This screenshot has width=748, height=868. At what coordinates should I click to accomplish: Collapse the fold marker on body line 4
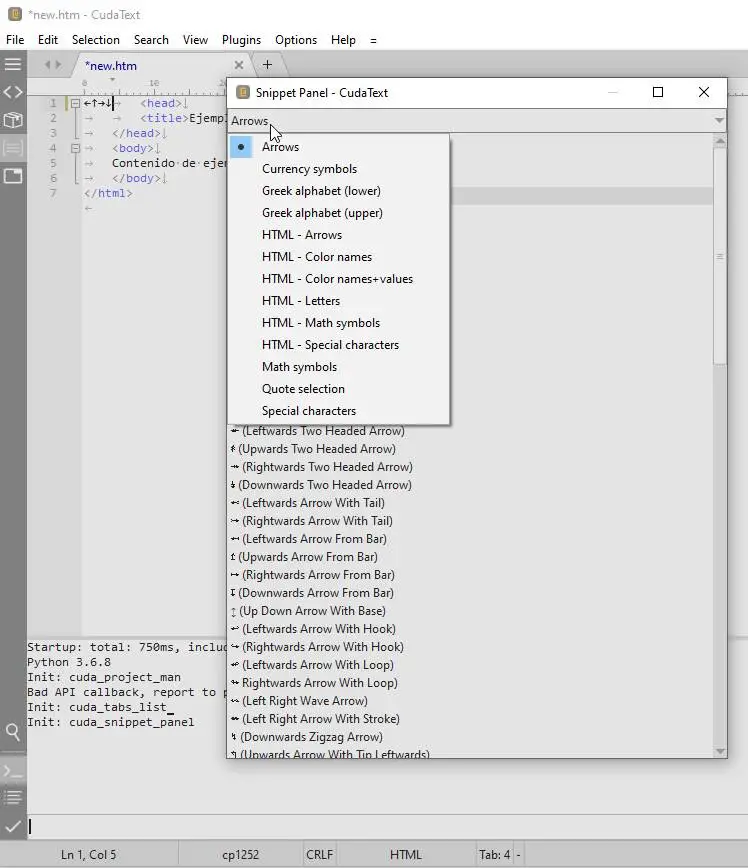pos(75,148)
